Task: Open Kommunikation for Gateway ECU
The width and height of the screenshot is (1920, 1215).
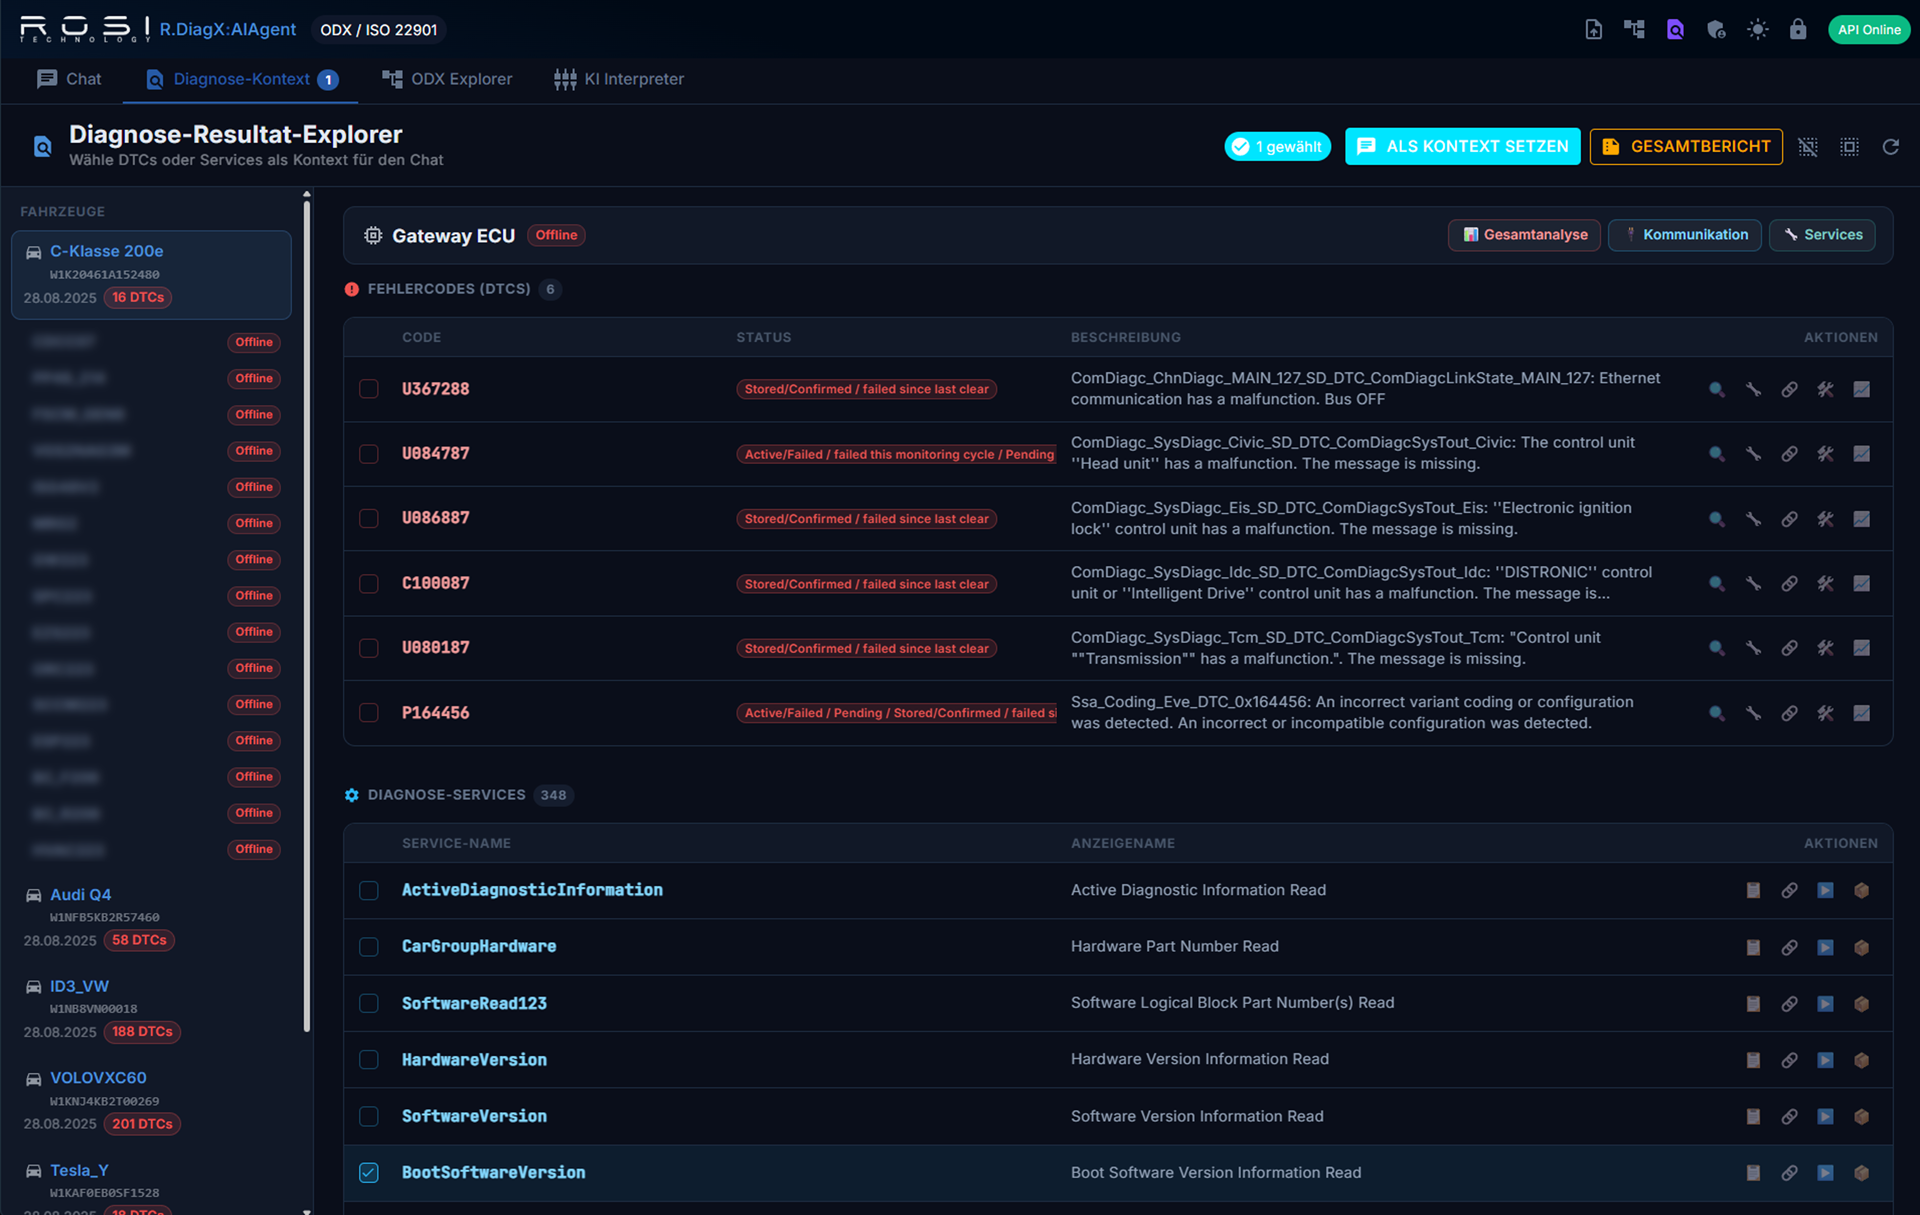Action: tap(1685, 235)
